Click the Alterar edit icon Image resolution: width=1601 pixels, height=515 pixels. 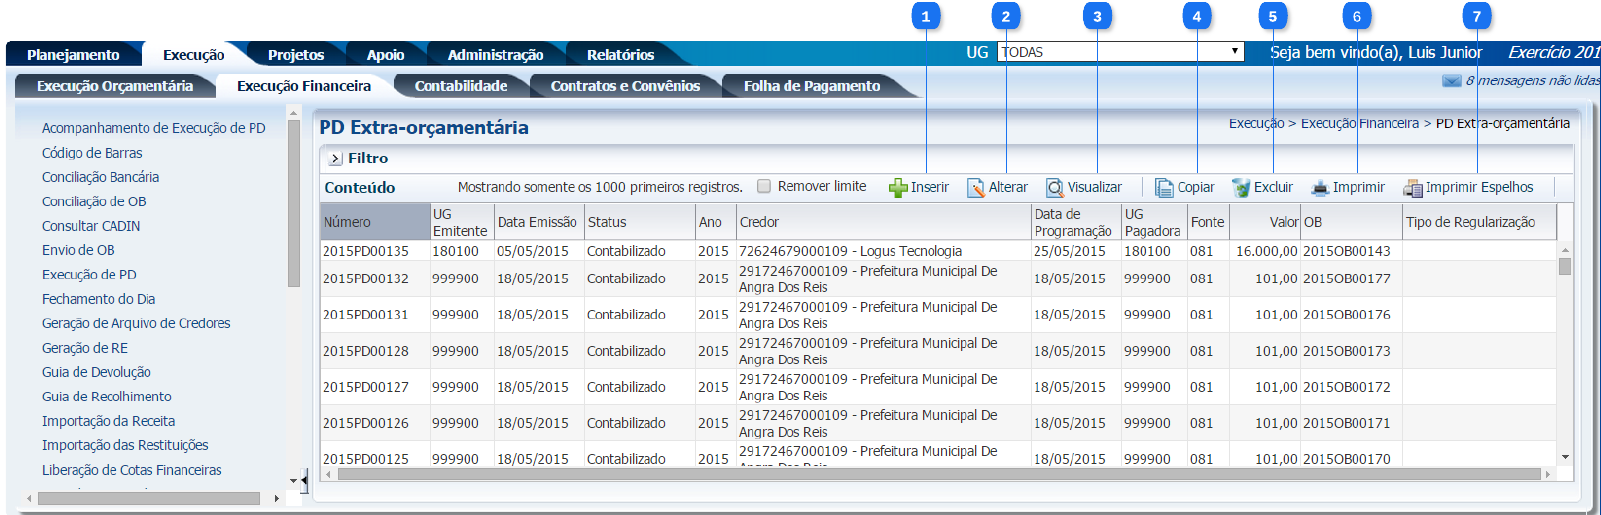click(x=975, y=188)
